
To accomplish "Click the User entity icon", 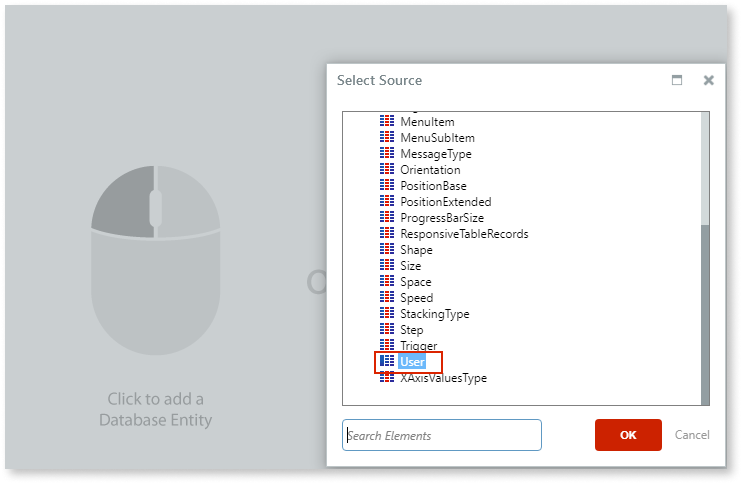I will click(387, 361).
